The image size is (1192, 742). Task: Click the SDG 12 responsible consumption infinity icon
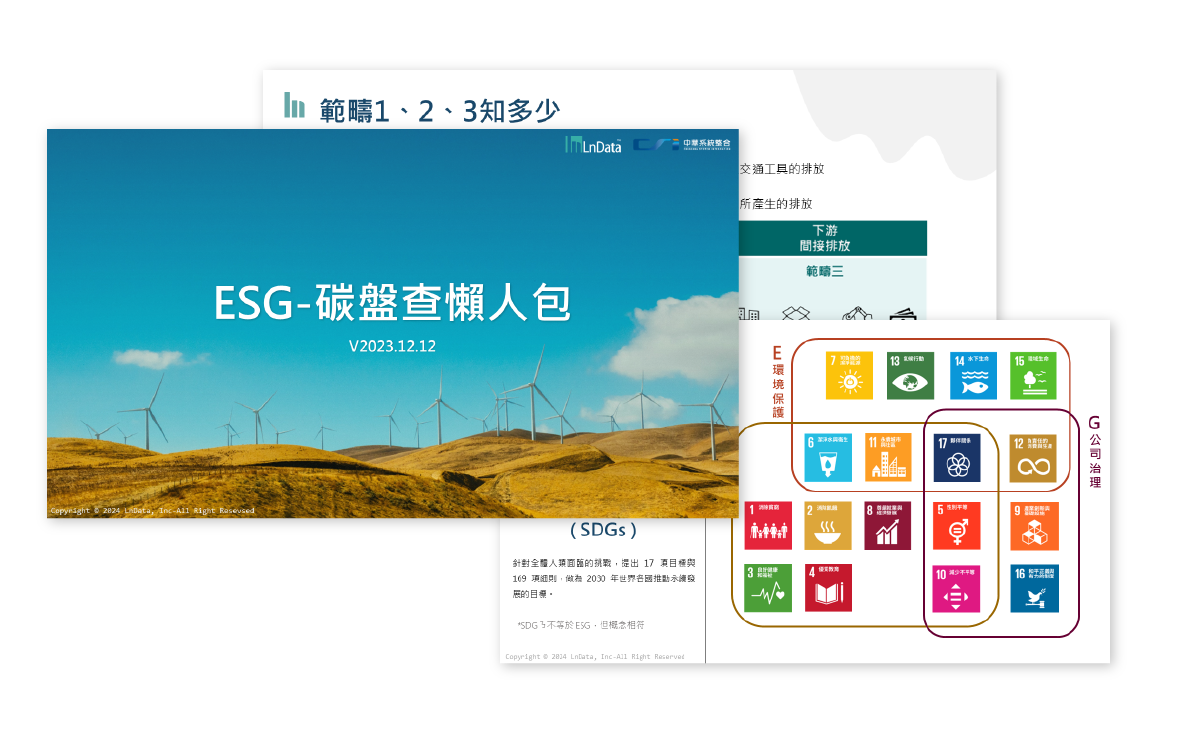click(1033, 457)
